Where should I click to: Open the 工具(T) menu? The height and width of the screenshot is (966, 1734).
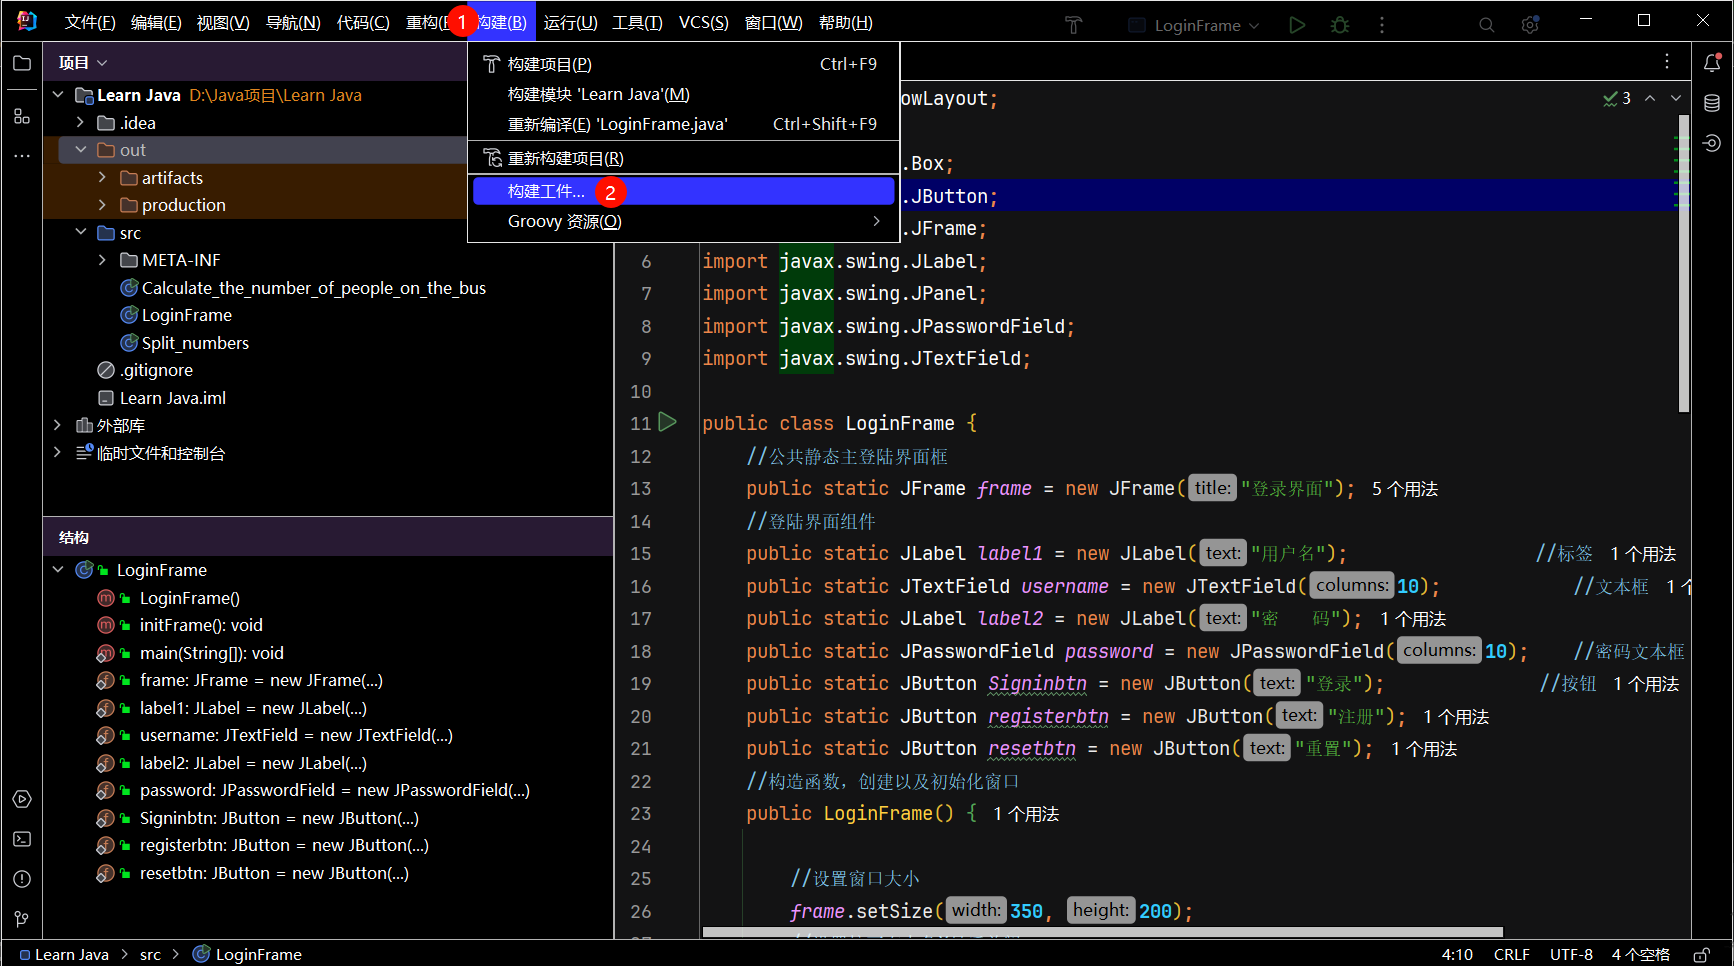coord(637,22)
